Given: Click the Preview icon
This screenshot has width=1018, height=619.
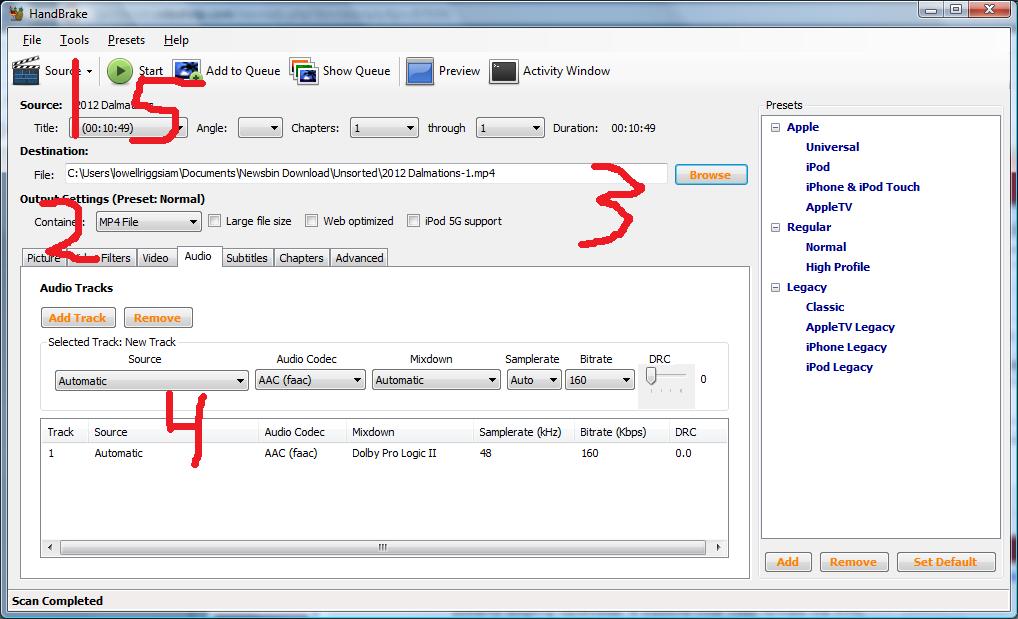Looking at the screenshot, I should click(x=419, y=71).
